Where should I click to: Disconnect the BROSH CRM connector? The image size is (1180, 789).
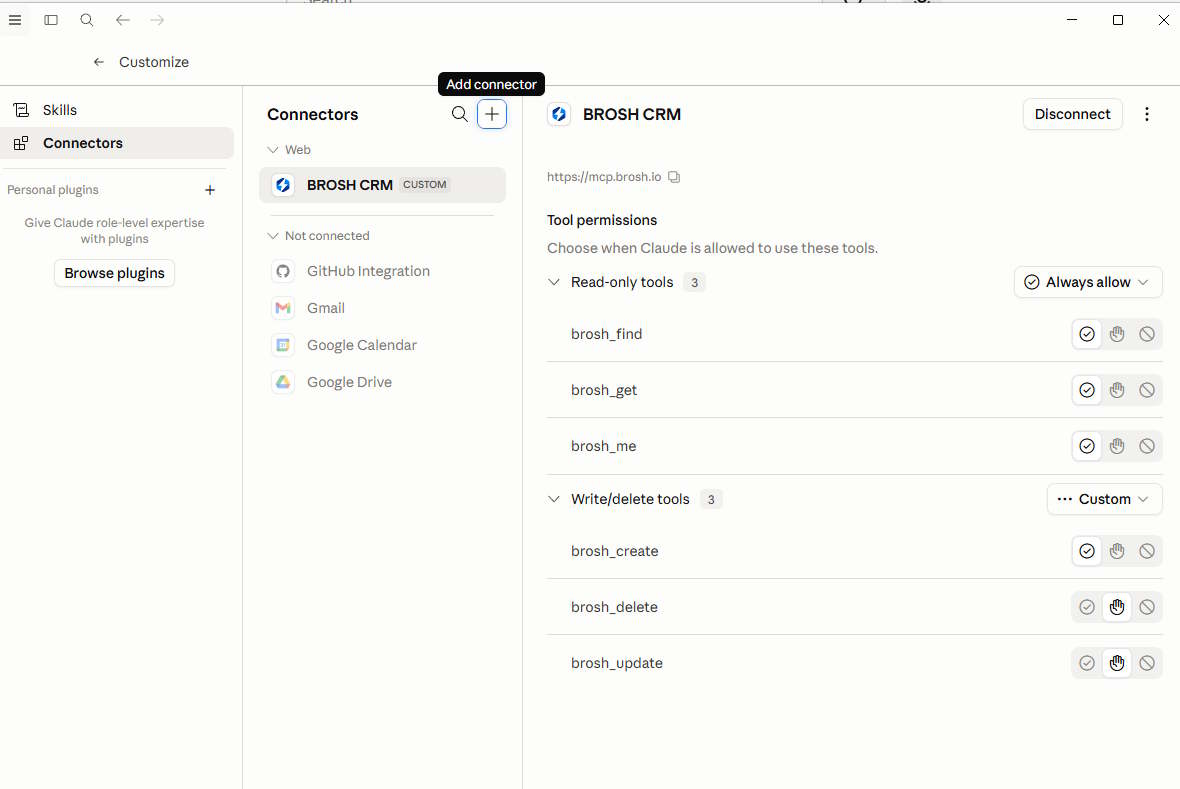[x=1072, y=114]
